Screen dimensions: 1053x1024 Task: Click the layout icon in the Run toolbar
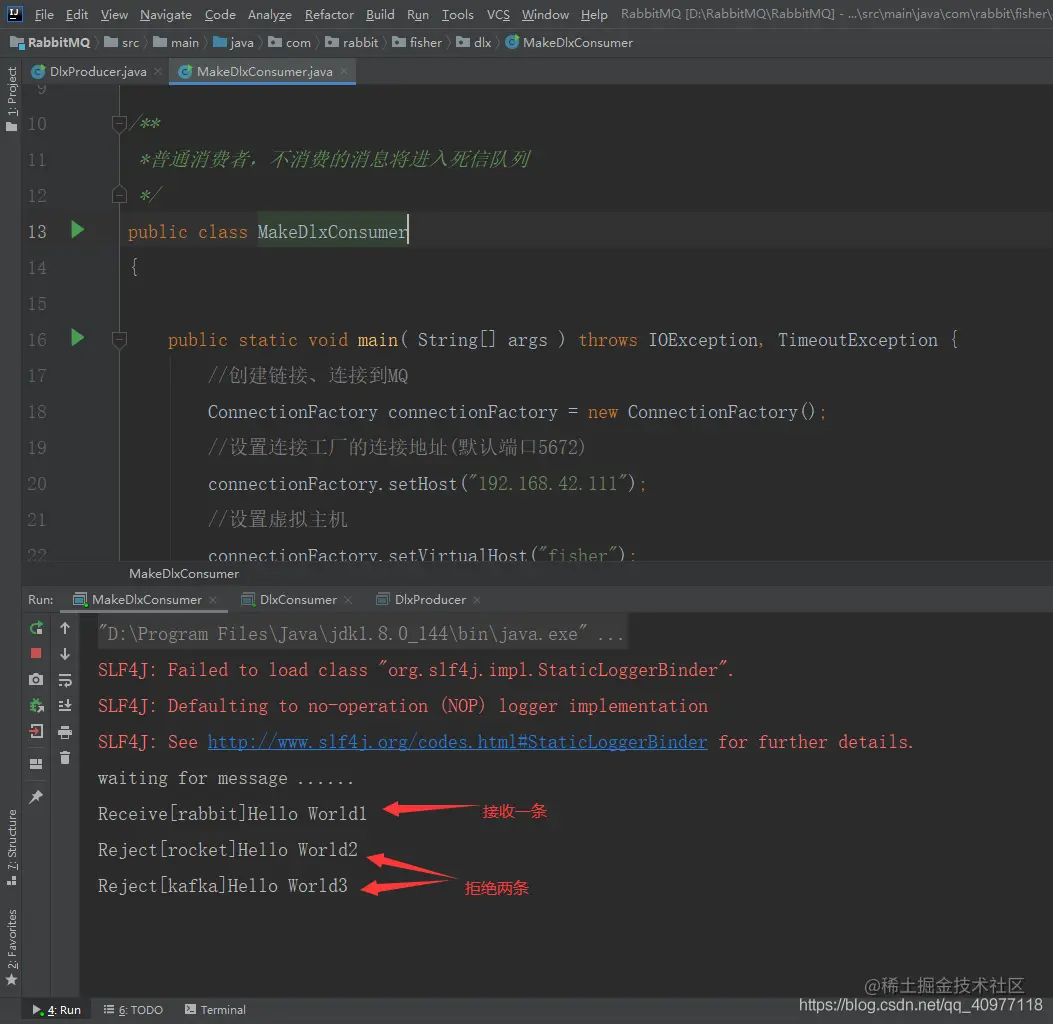36,763
